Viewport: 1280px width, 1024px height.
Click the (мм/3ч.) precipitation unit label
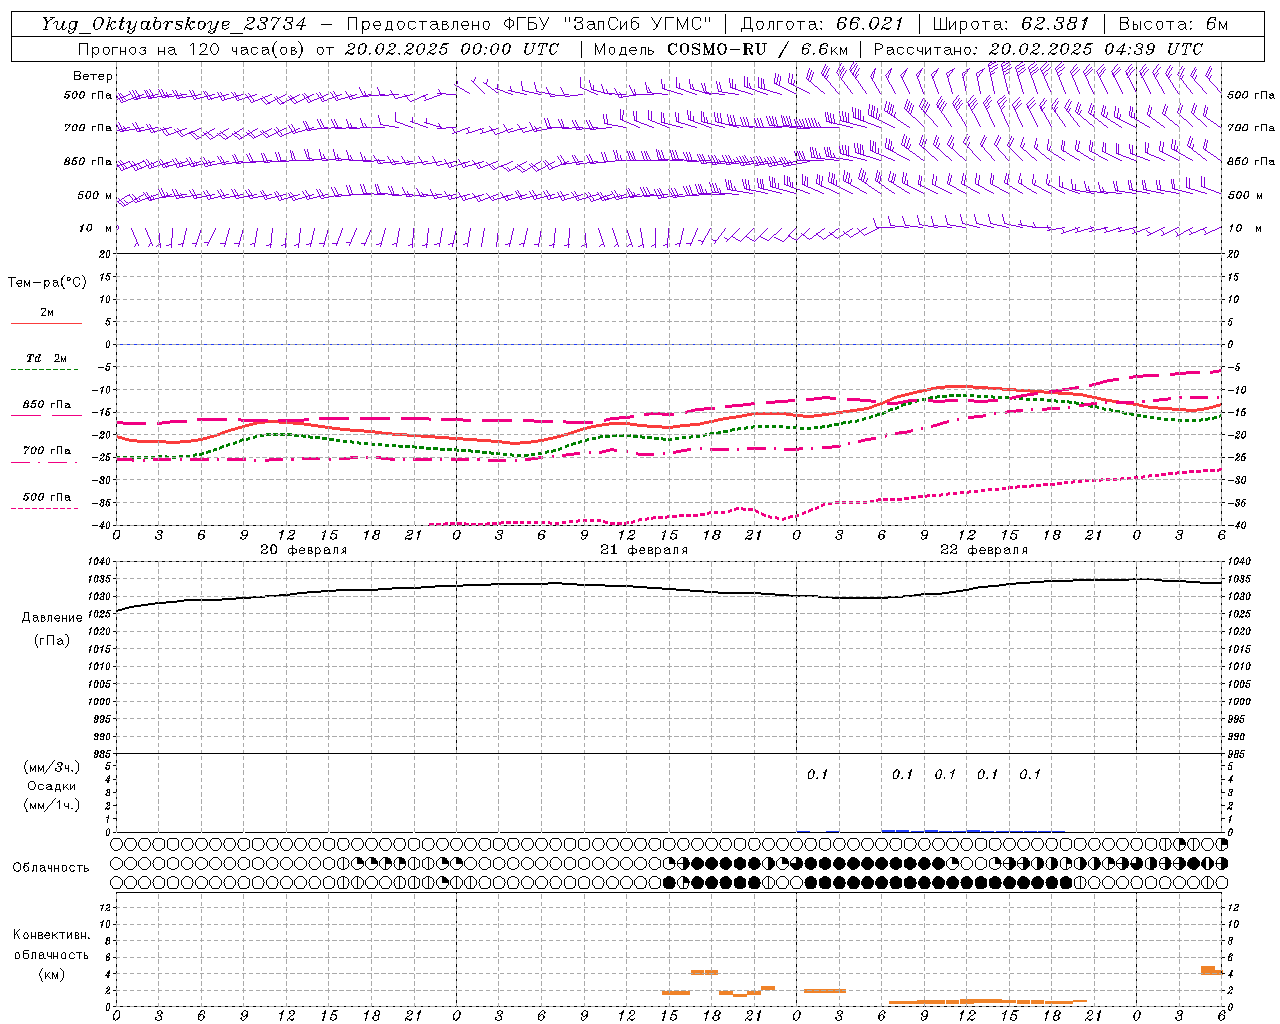coord(52,768)
